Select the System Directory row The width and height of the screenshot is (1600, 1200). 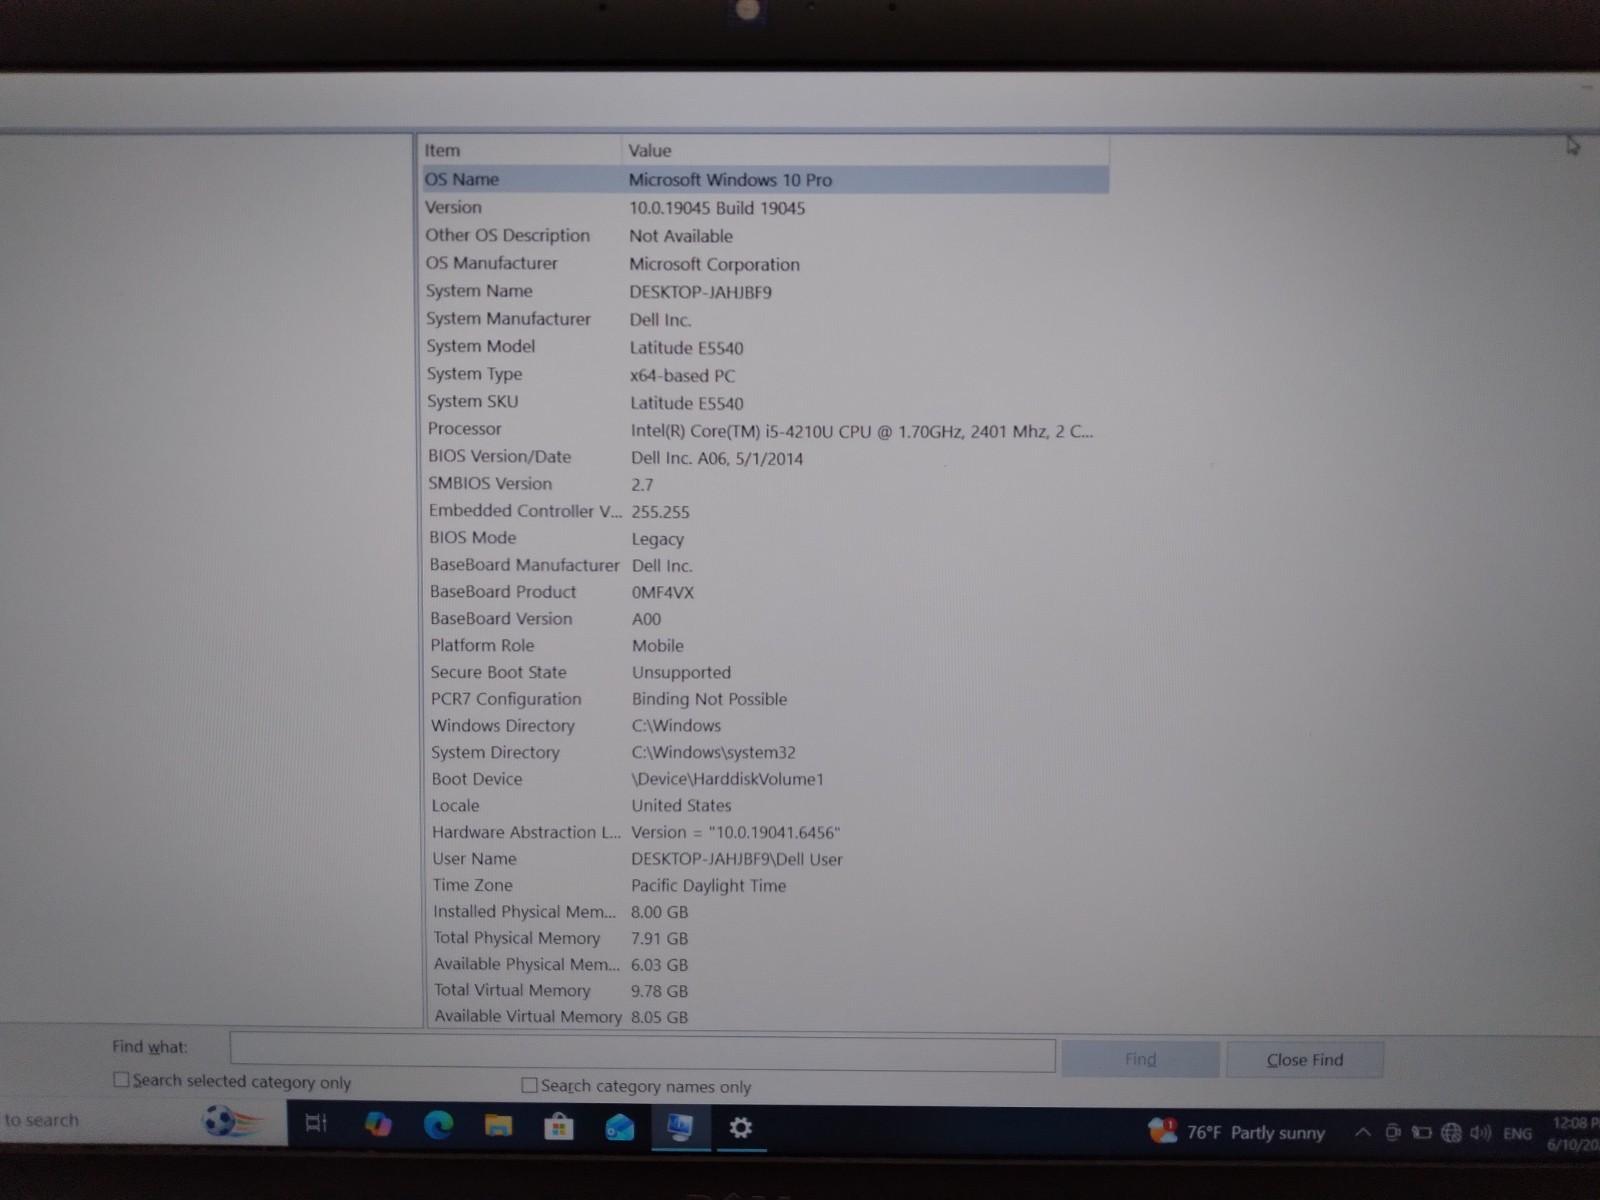pos(765,752)
